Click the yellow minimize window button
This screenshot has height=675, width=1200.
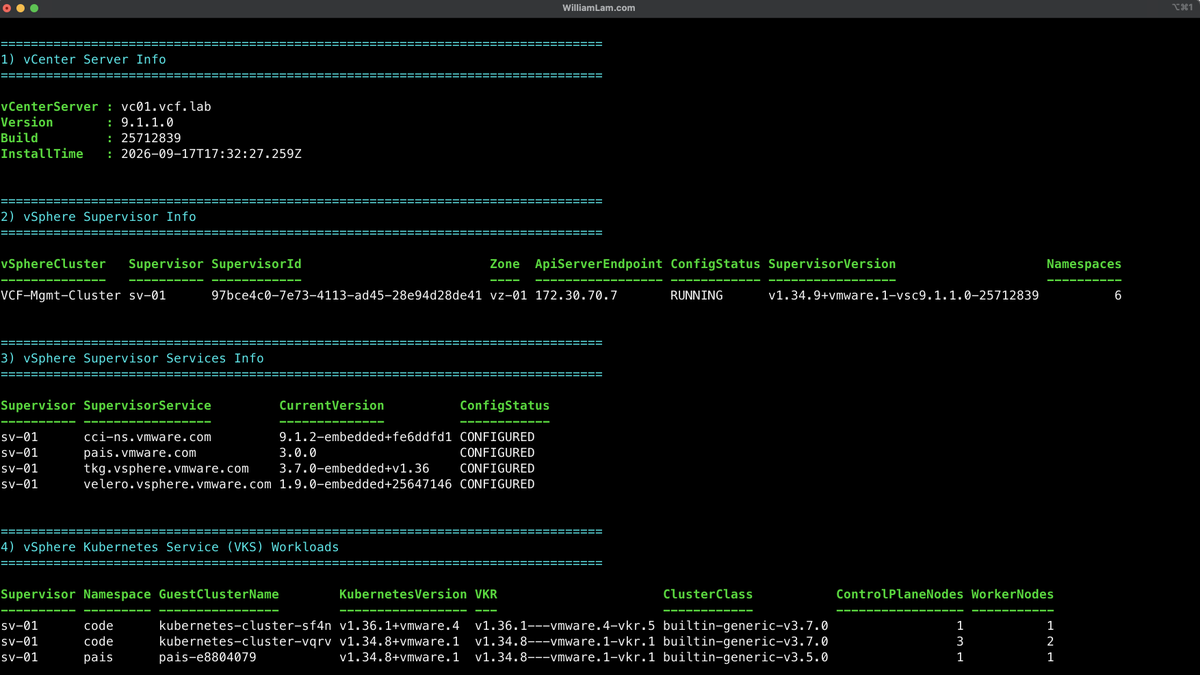(20, 8)
